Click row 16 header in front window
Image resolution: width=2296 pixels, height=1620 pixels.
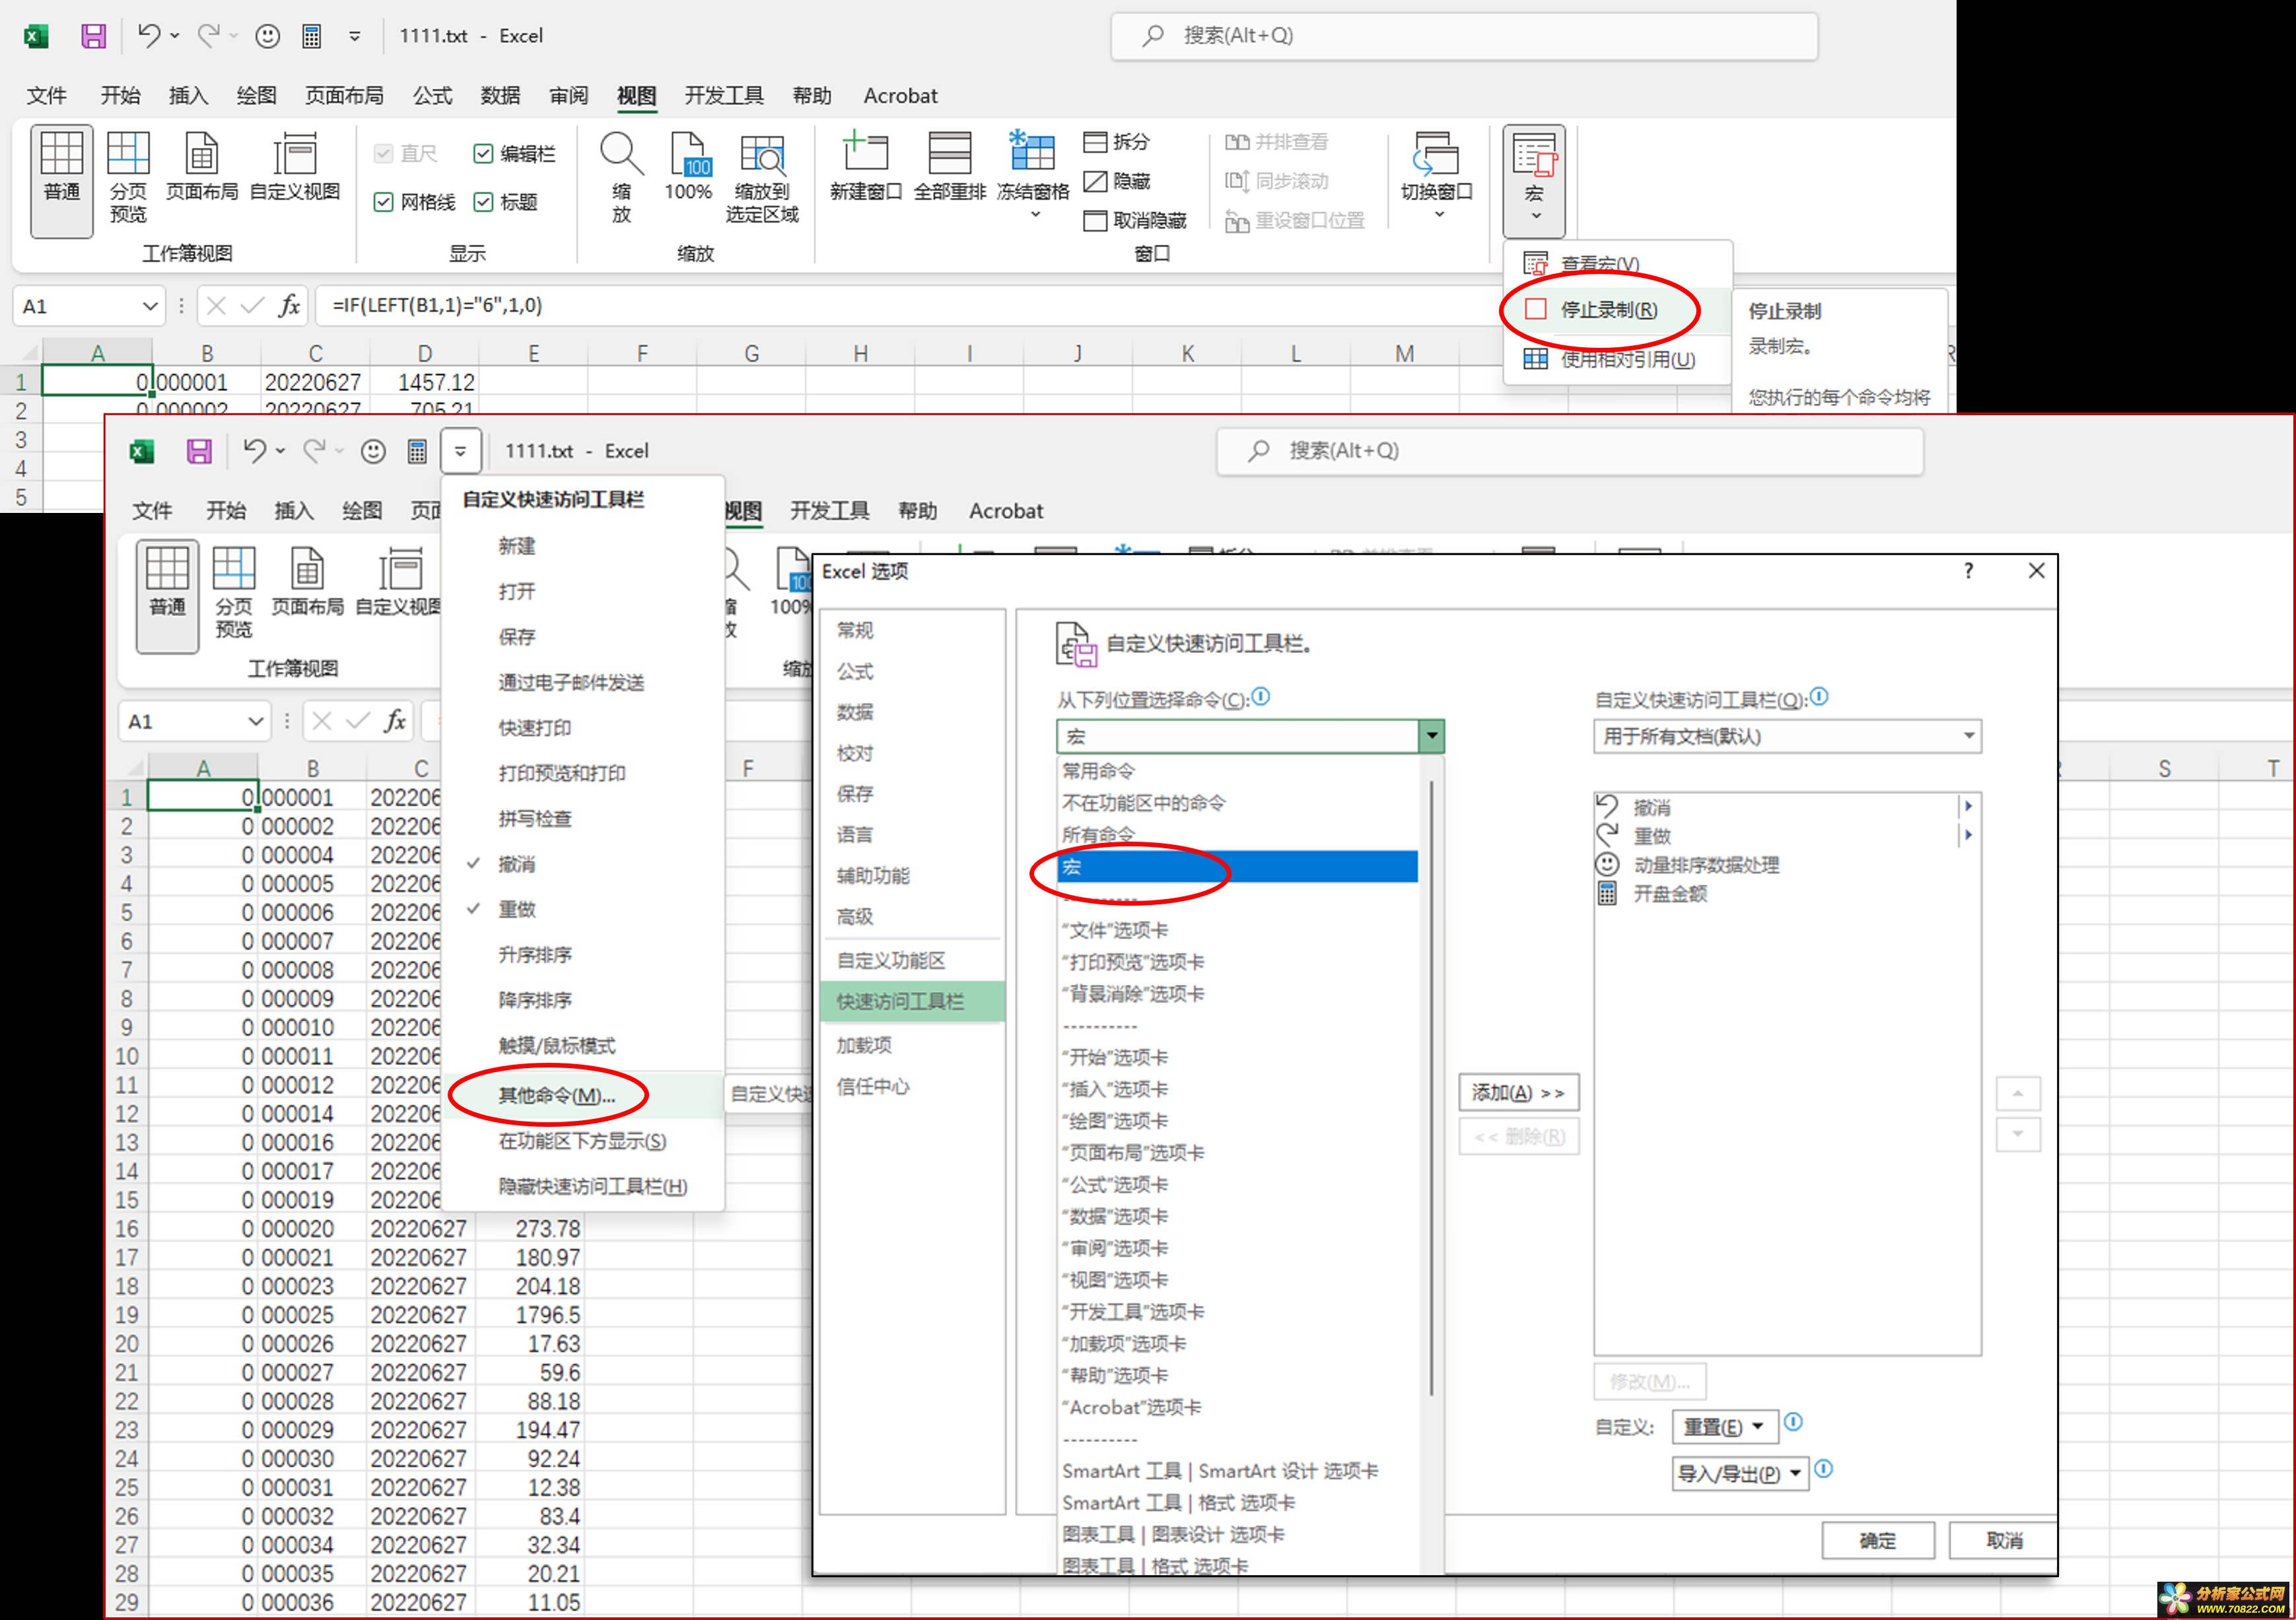[x=127, y=1228]
